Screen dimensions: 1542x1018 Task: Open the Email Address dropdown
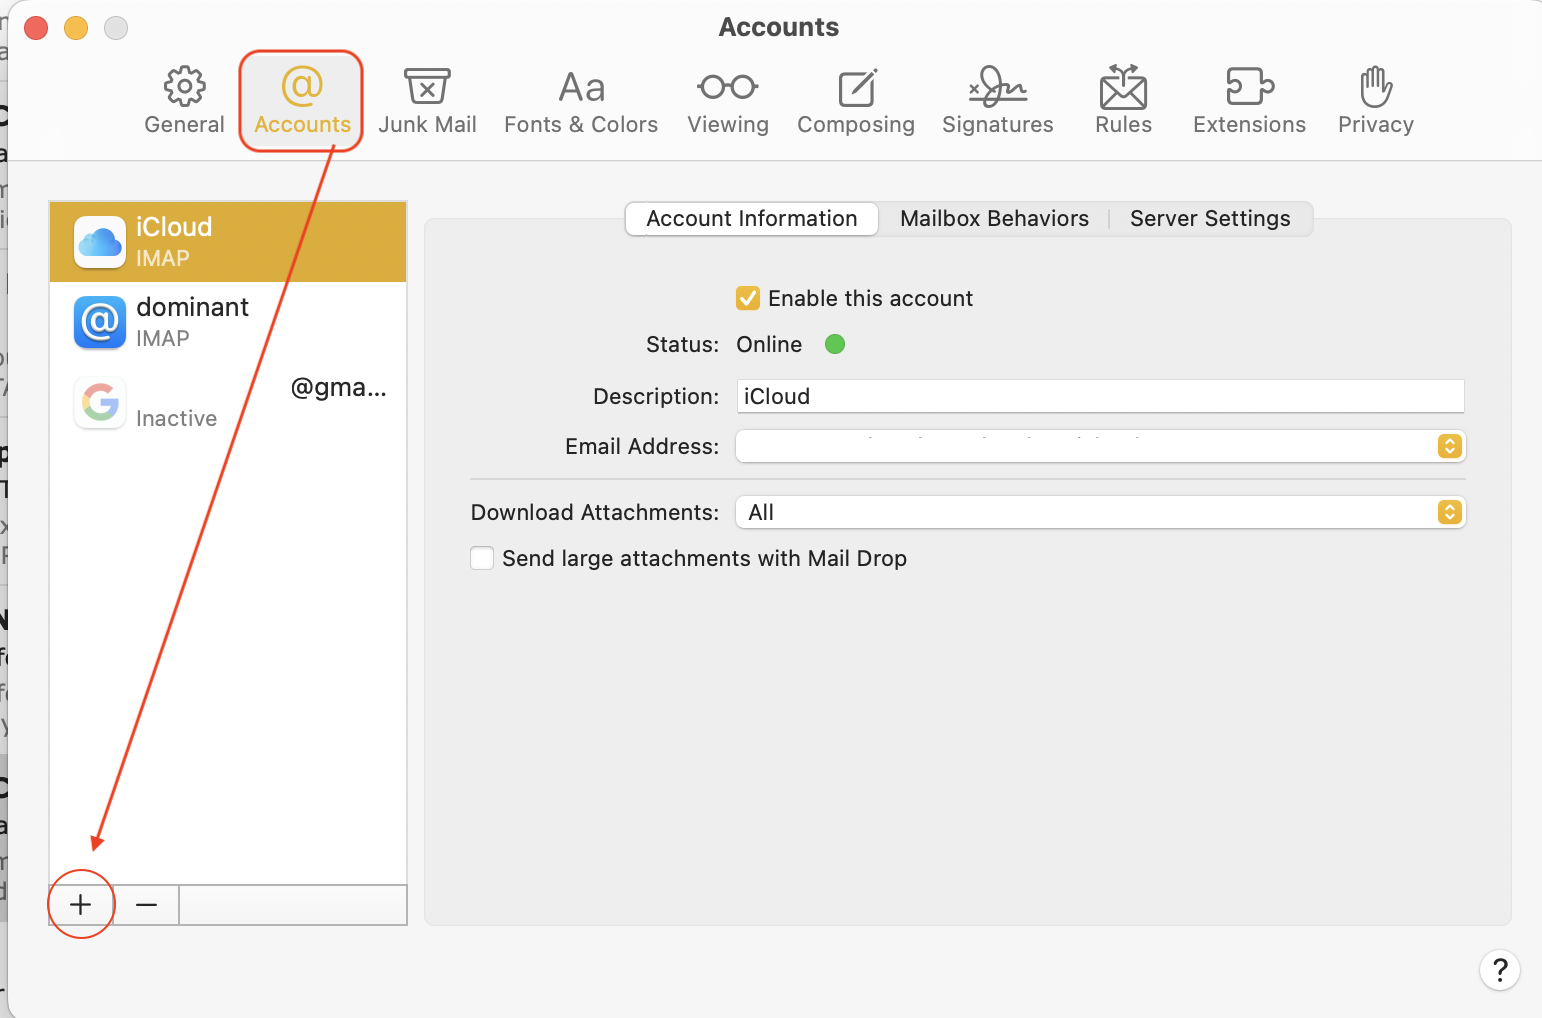click(x=1100, y=446)
